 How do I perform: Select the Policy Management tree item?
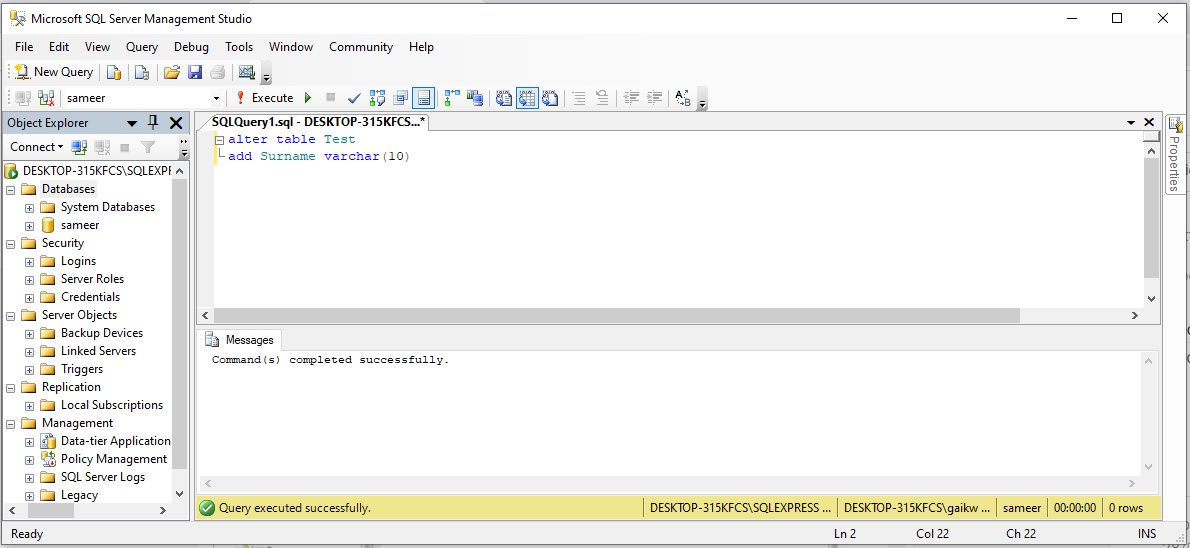pyautogui.click(x=114, y=459)
